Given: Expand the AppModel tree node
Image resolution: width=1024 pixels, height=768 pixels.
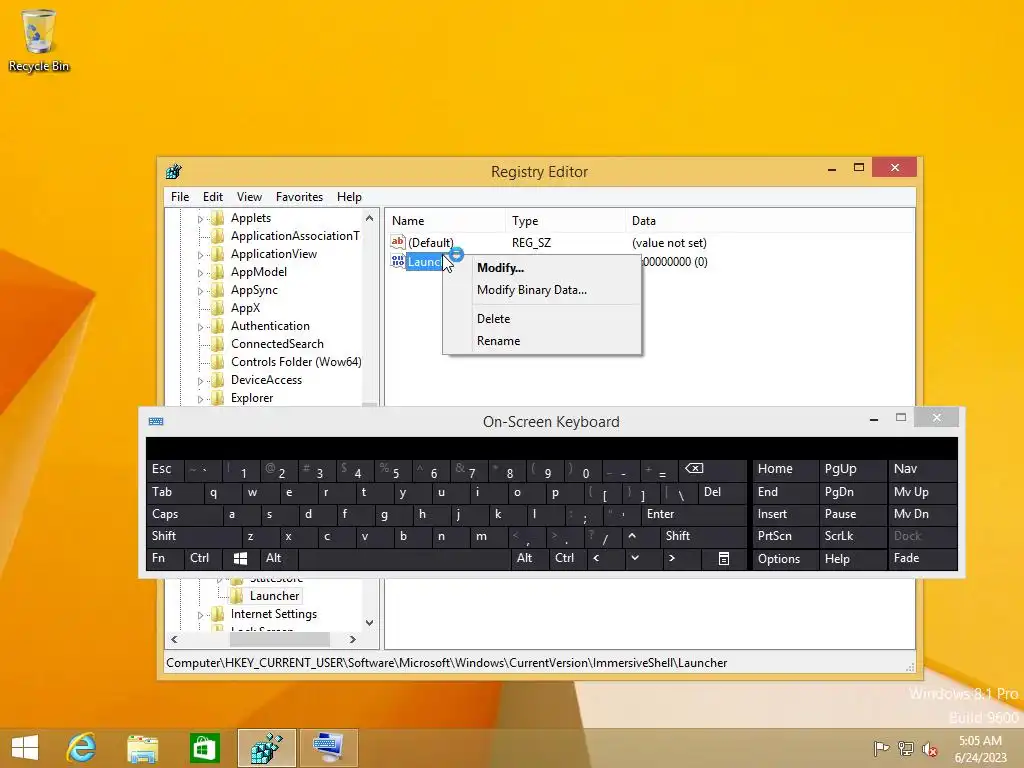Looking at the screenshot, I should (200, 273).
